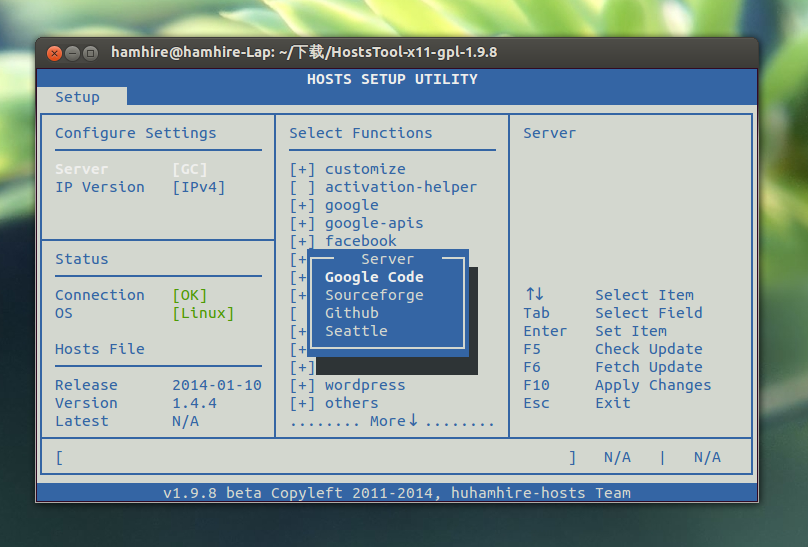Image resolution: width=808 pixels, height=547 pixels.
Task: Toggle the customize function checkbox
Action: [x=302, y=169]
